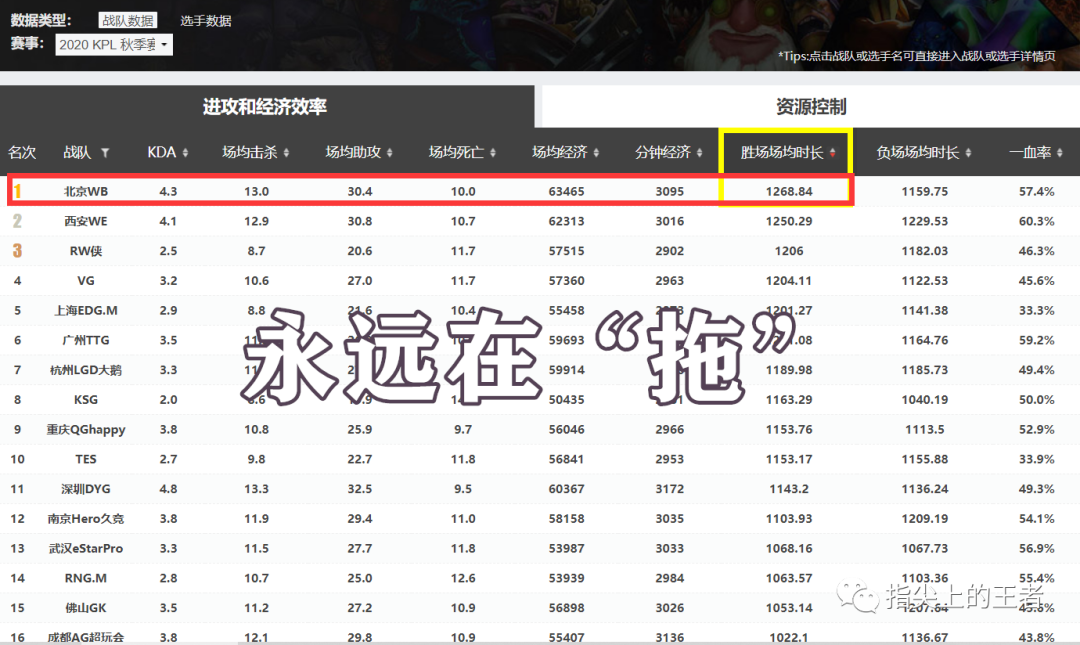
Task: Open team page for KSG
Action: (x=85, y=400)
